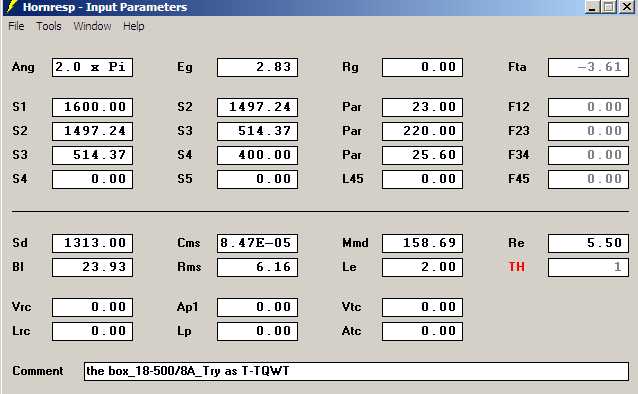This screenshot has height=394, width=638.
Task: Click the S2 field in the row starting with S1
Action: click(258, 107)
